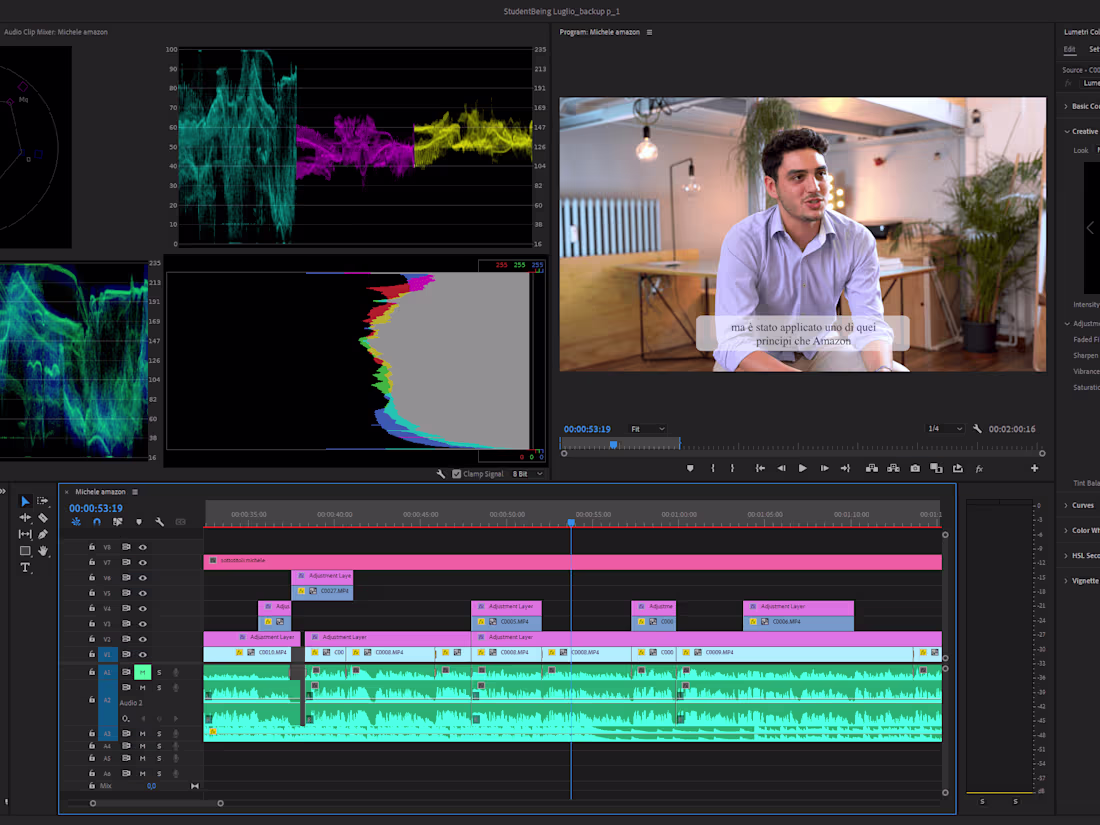Click the Export Frame camera icon
The width and height of the screenshot is (1100, 825).
coord(914,467)
